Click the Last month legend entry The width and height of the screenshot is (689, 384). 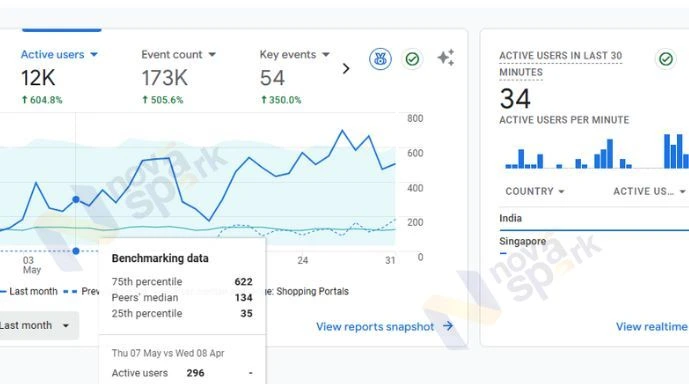29,291
